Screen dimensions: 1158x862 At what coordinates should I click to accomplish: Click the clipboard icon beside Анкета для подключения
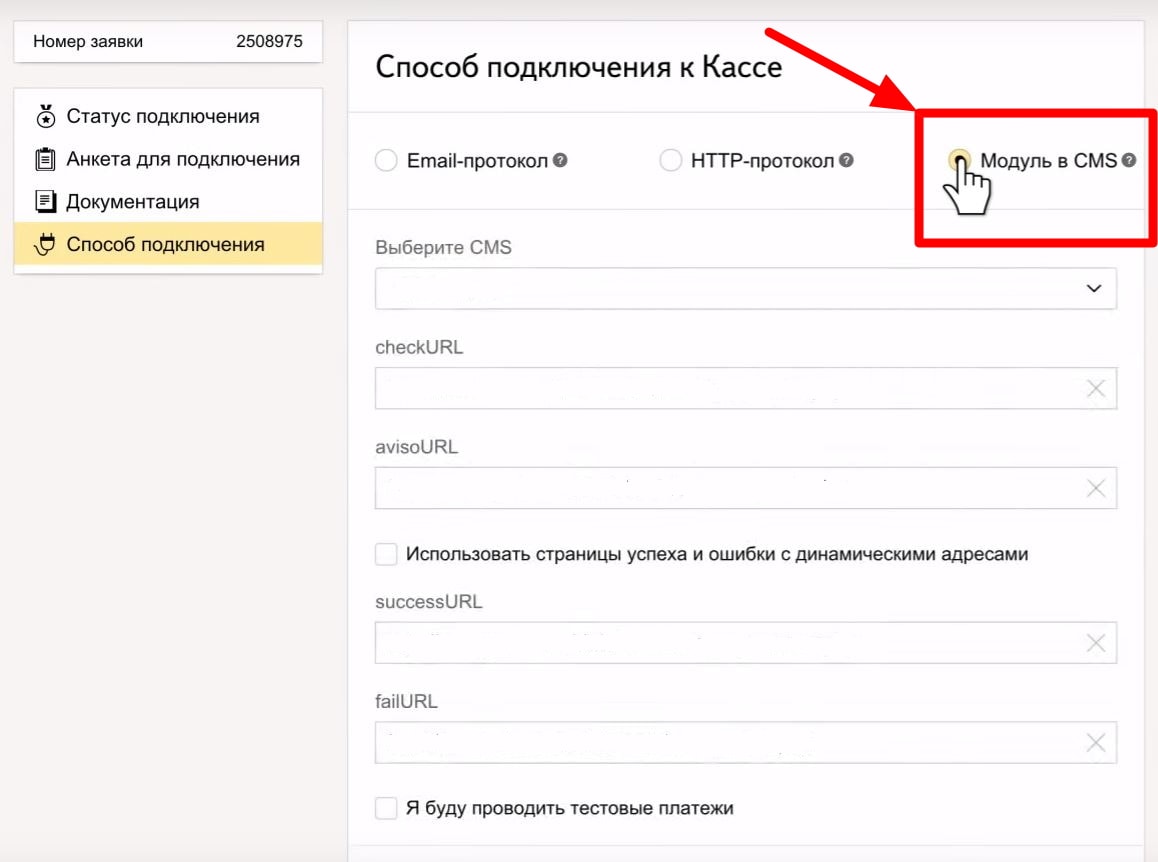[x=45, y=159]
